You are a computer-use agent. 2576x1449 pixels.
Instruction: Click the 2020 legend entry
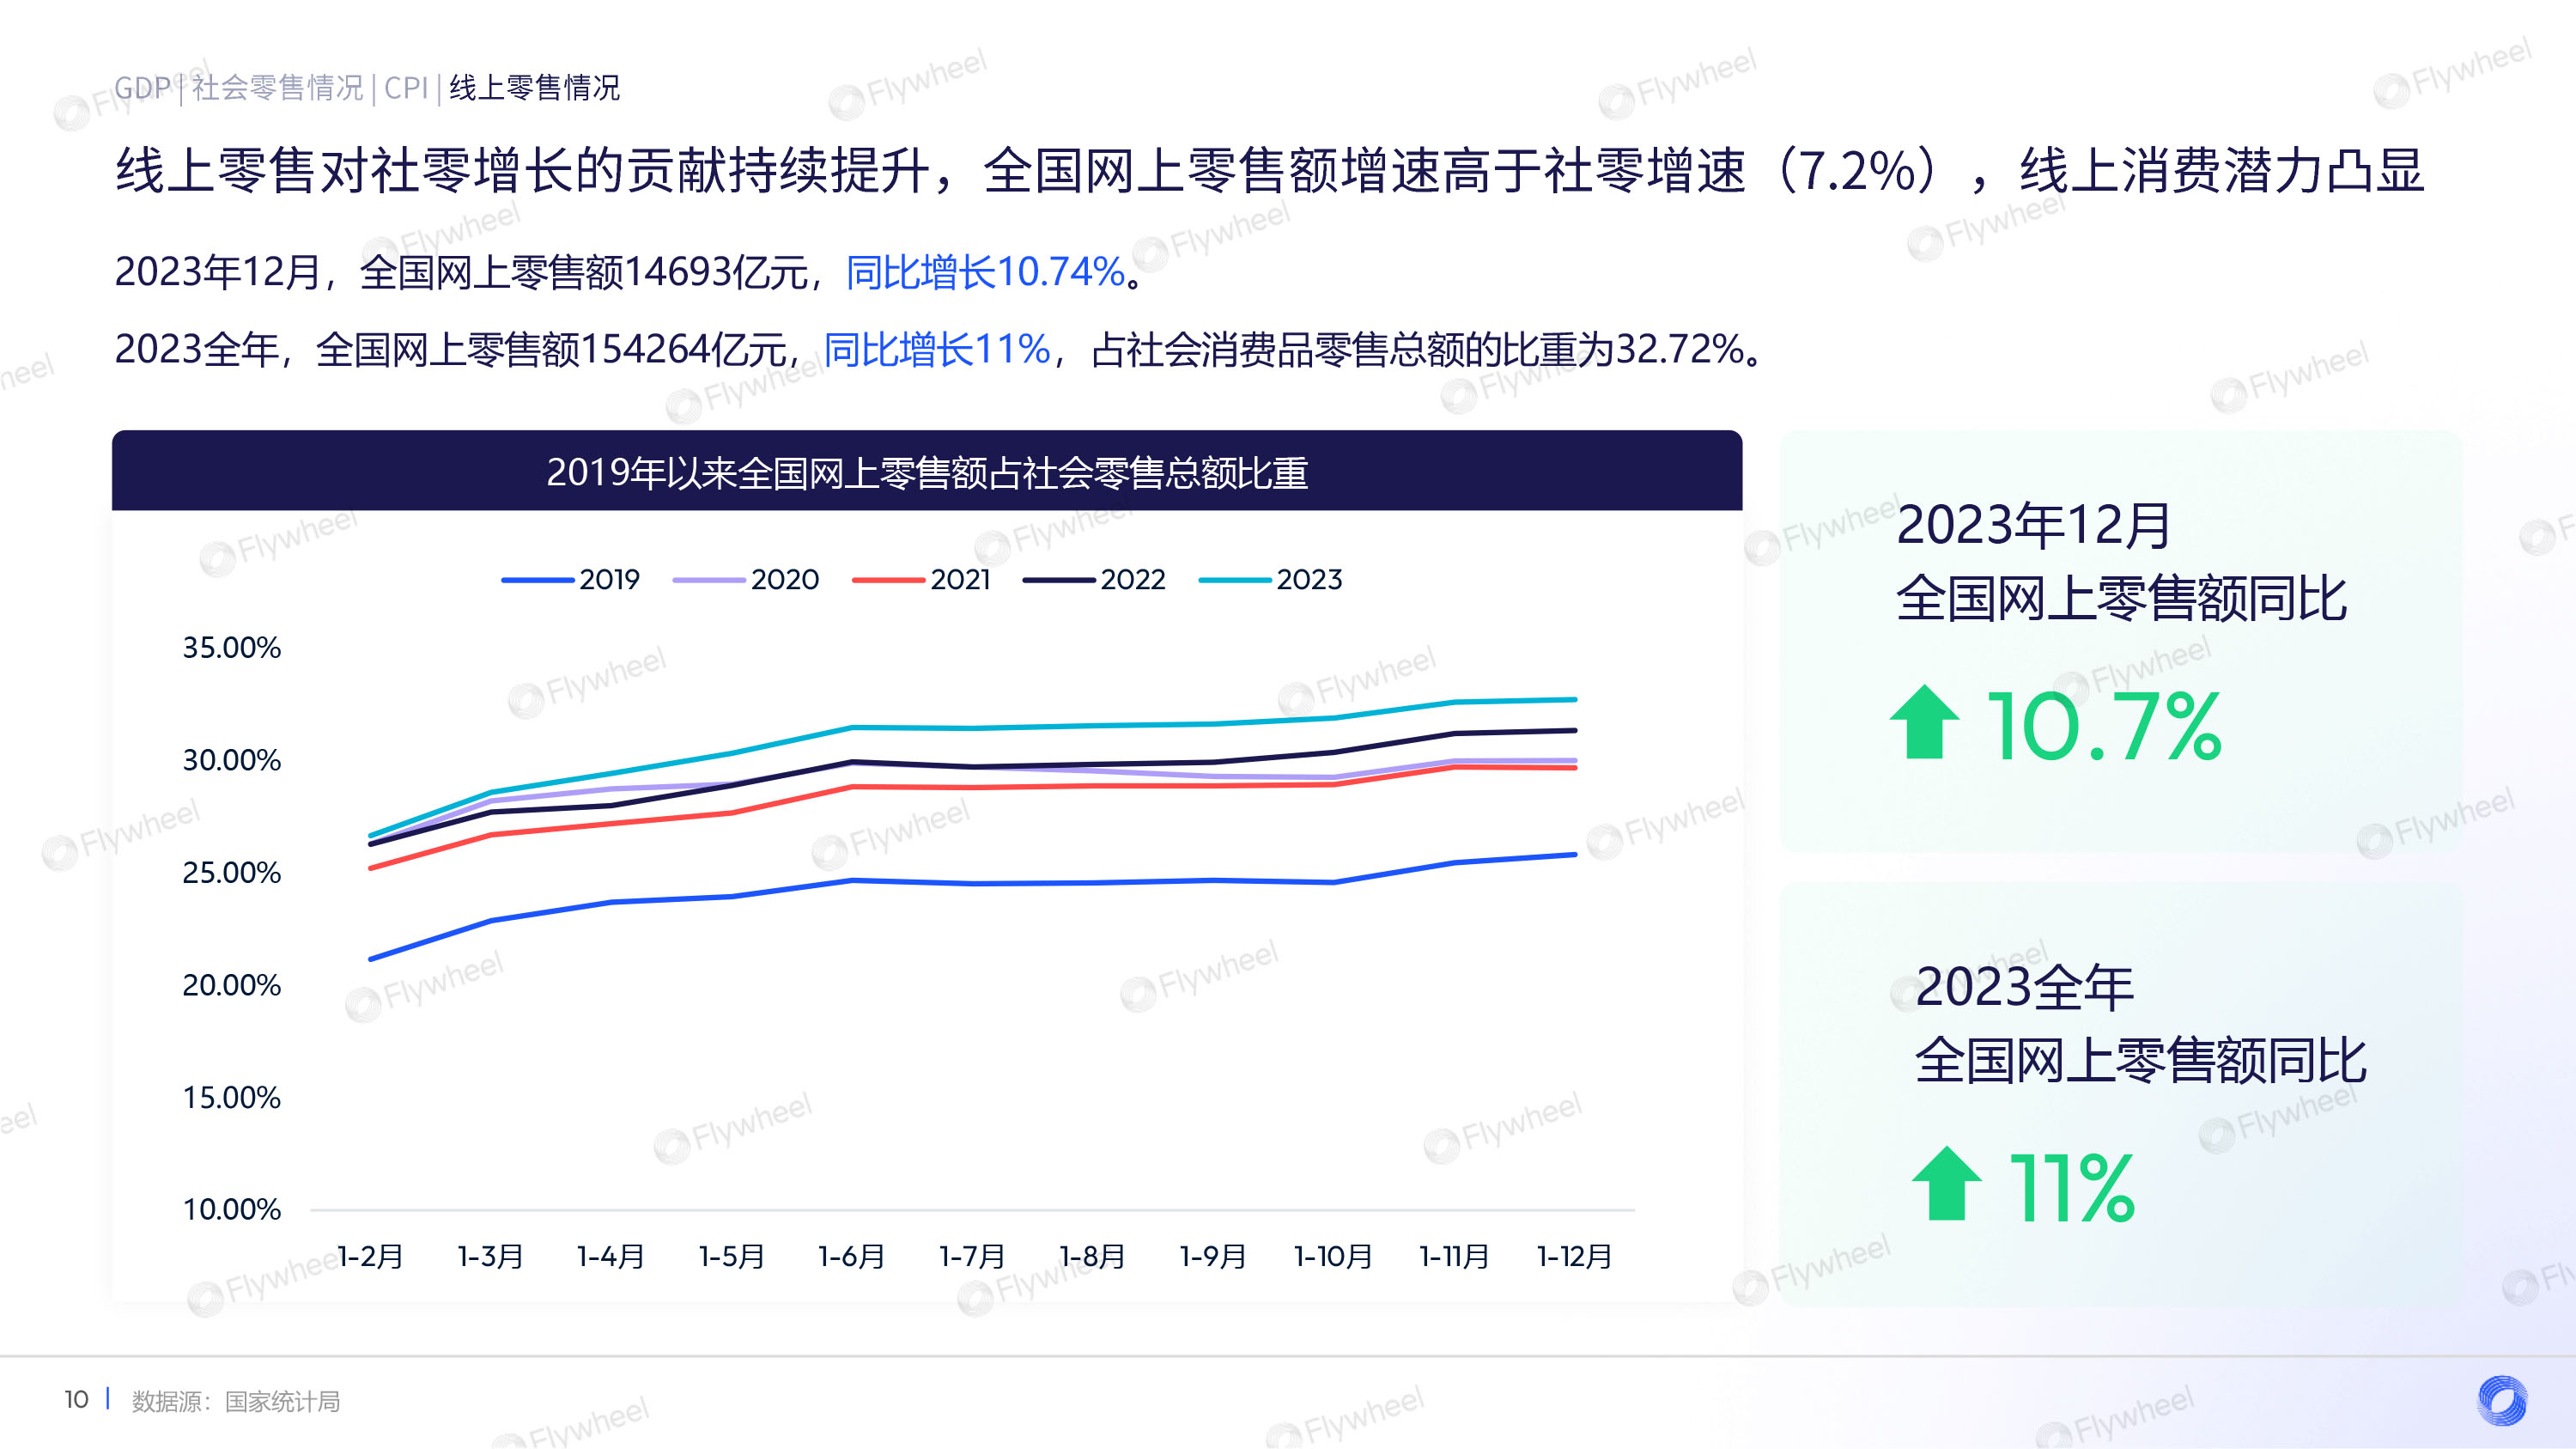(x=746, y=580)
